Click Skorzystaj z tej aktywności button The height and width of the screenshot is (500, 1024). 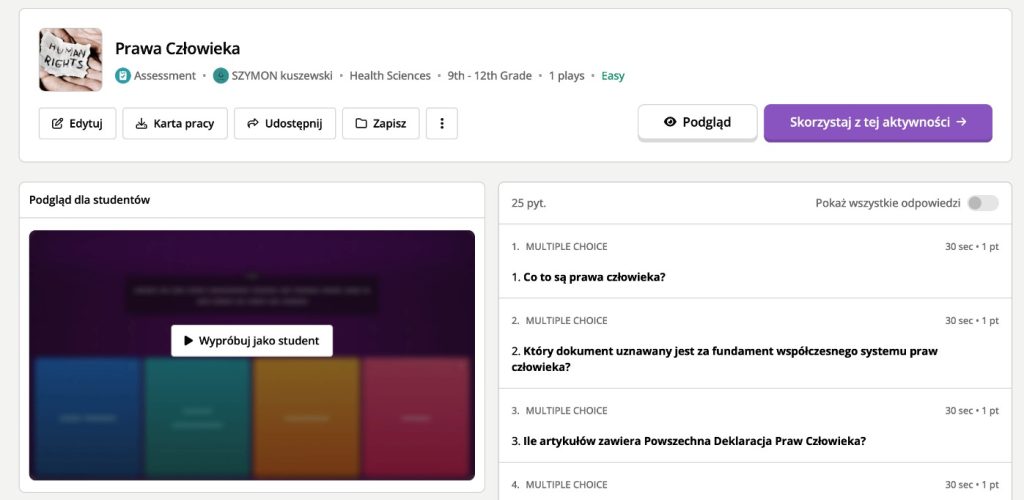pyautogui.click(x=877, y=122)
